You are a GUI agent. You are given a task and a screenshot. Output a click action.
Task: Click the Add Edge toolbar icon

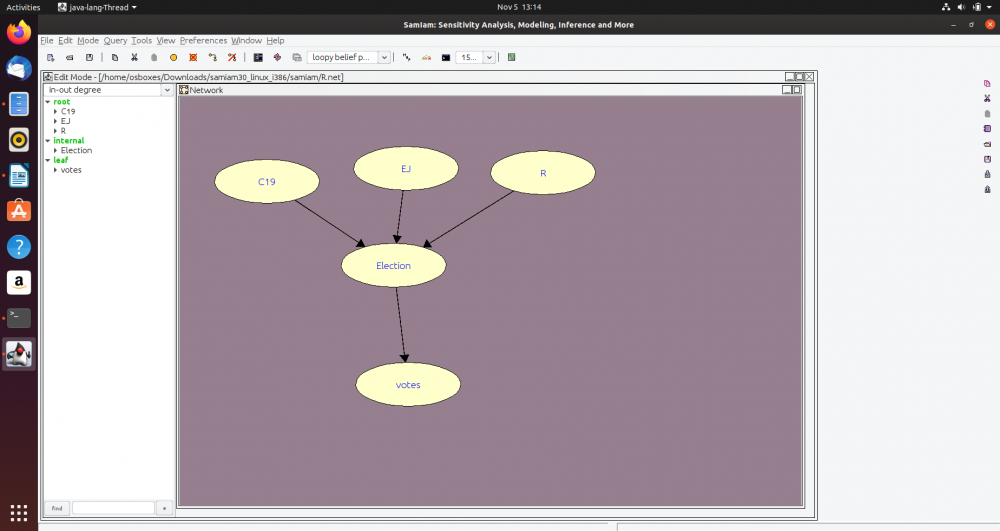[x=212, y=58]
